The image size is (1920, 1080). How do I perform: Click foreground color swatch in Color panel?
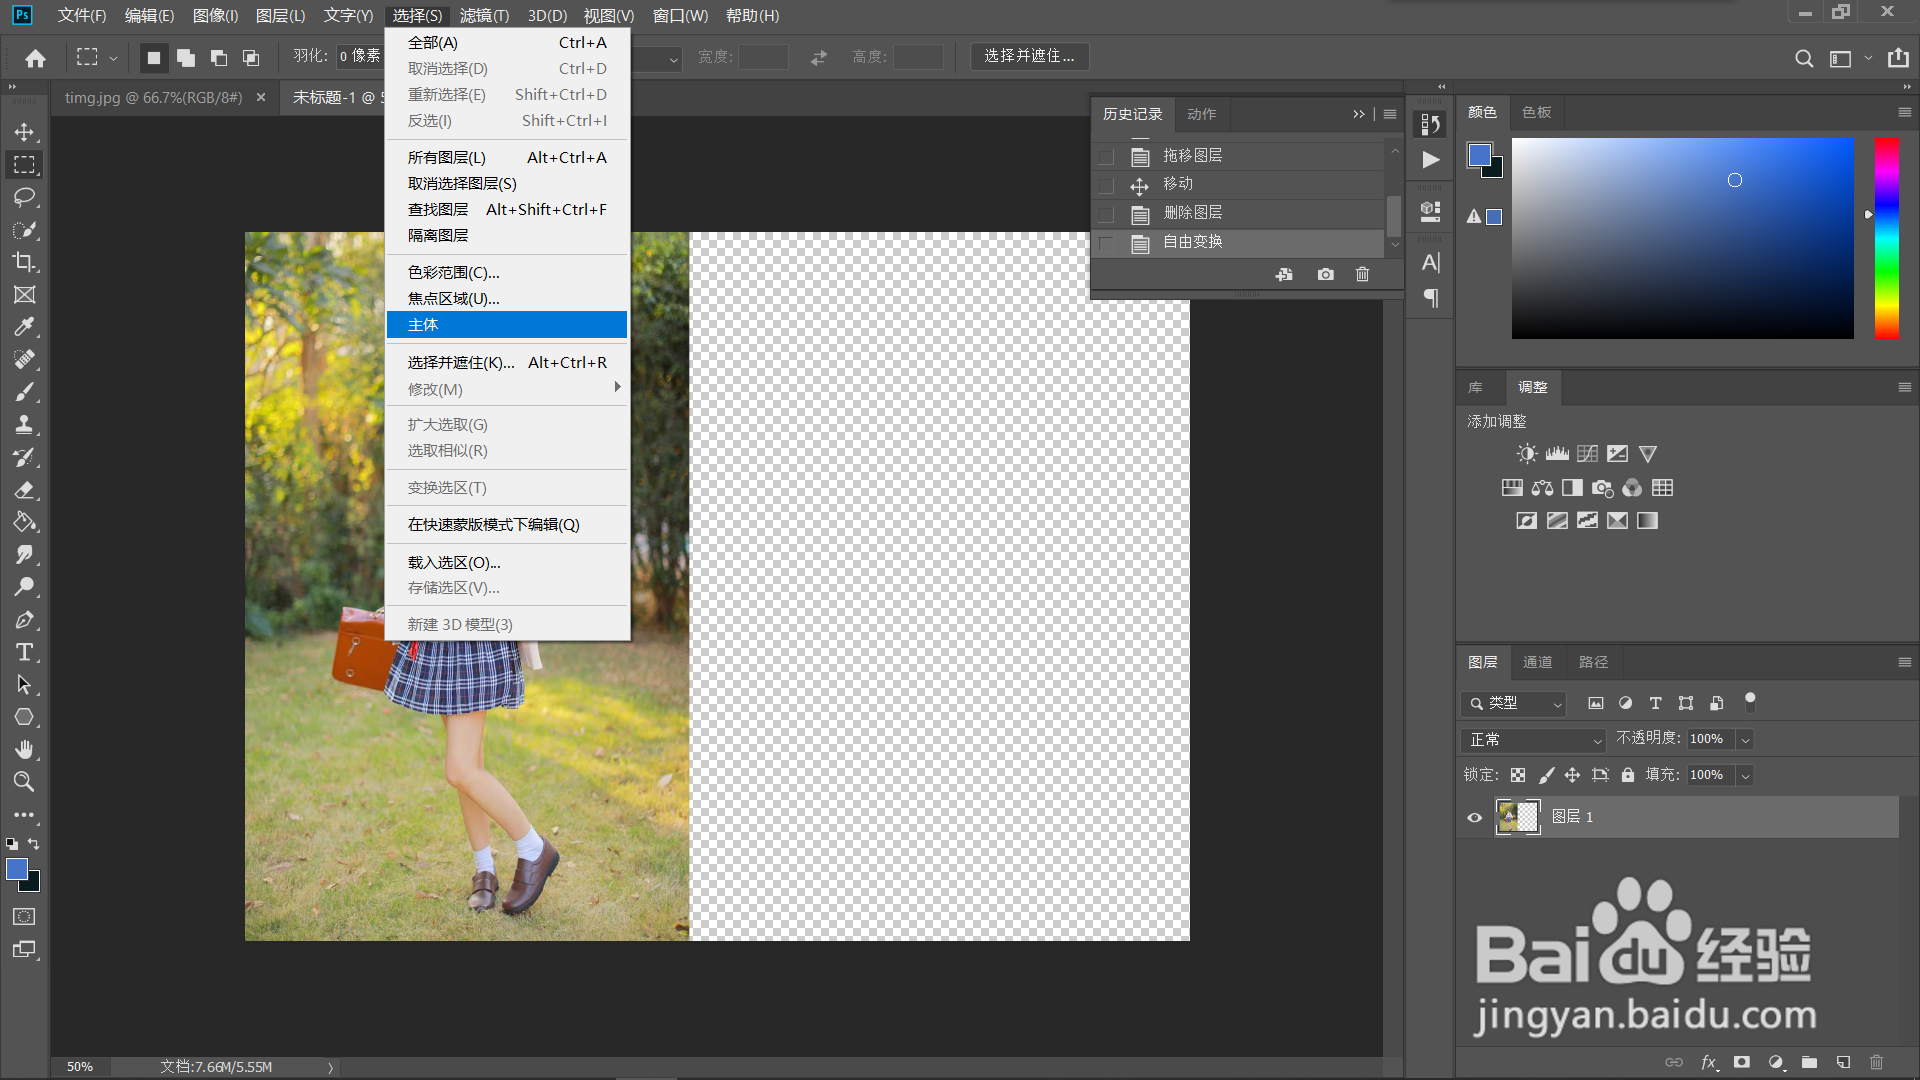pos(1479,155)
